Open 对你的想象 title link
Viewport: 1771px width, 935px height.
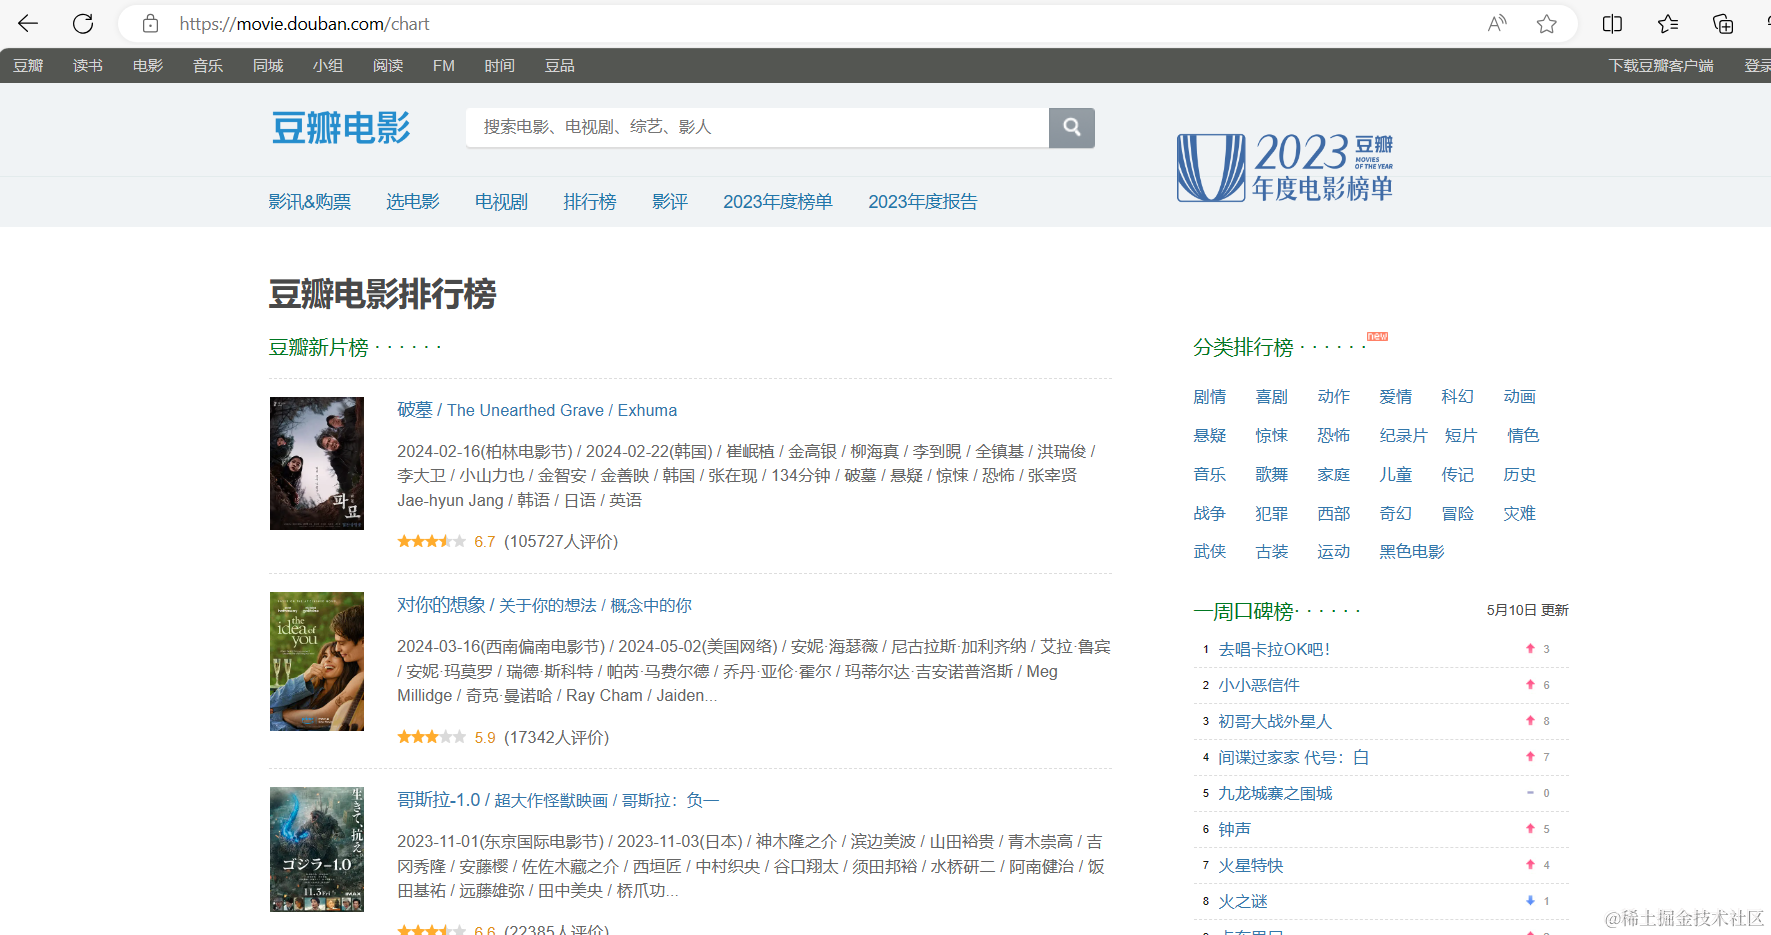(x=544, y=605)
